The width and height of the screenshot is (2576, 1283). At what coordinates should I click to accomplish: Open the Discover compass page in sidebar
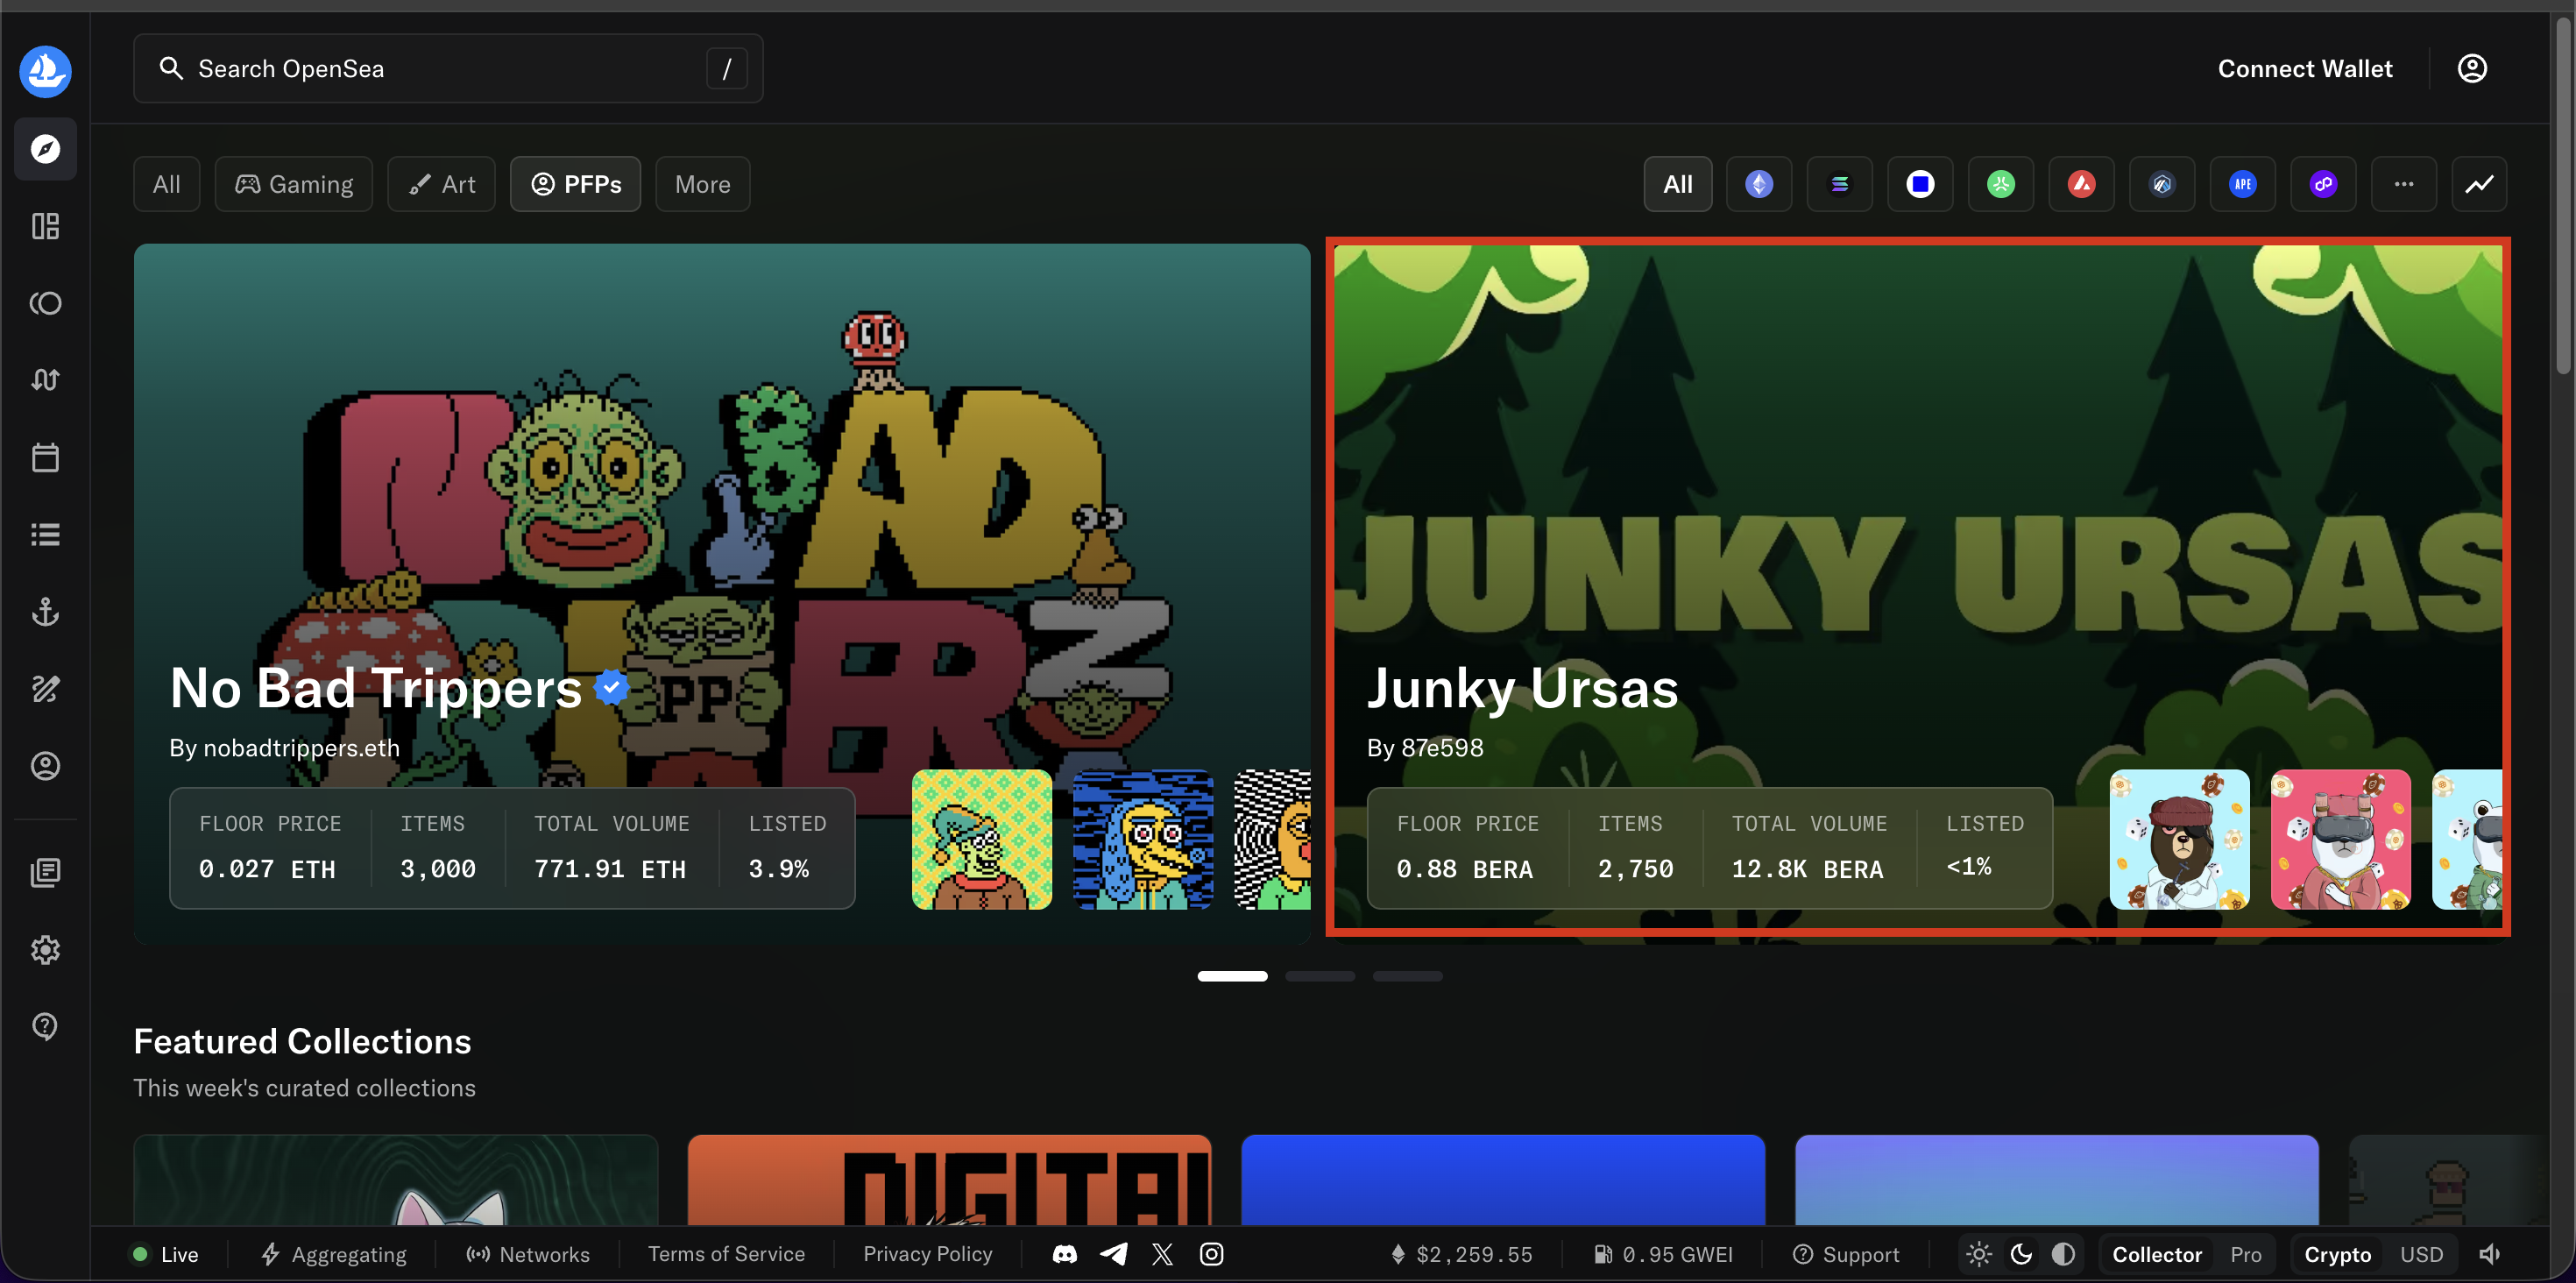pyautogui.click(x=45, y=149)
